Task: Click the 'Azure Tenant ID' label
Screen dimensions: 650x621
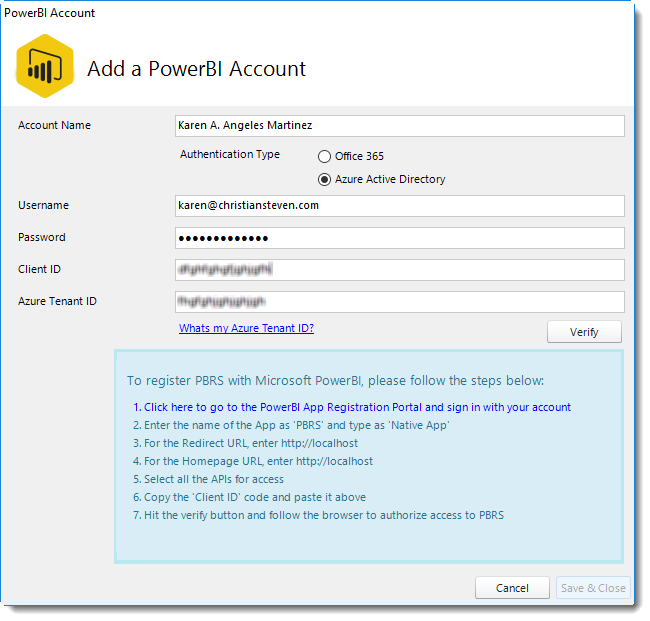Action: point(57,301)
